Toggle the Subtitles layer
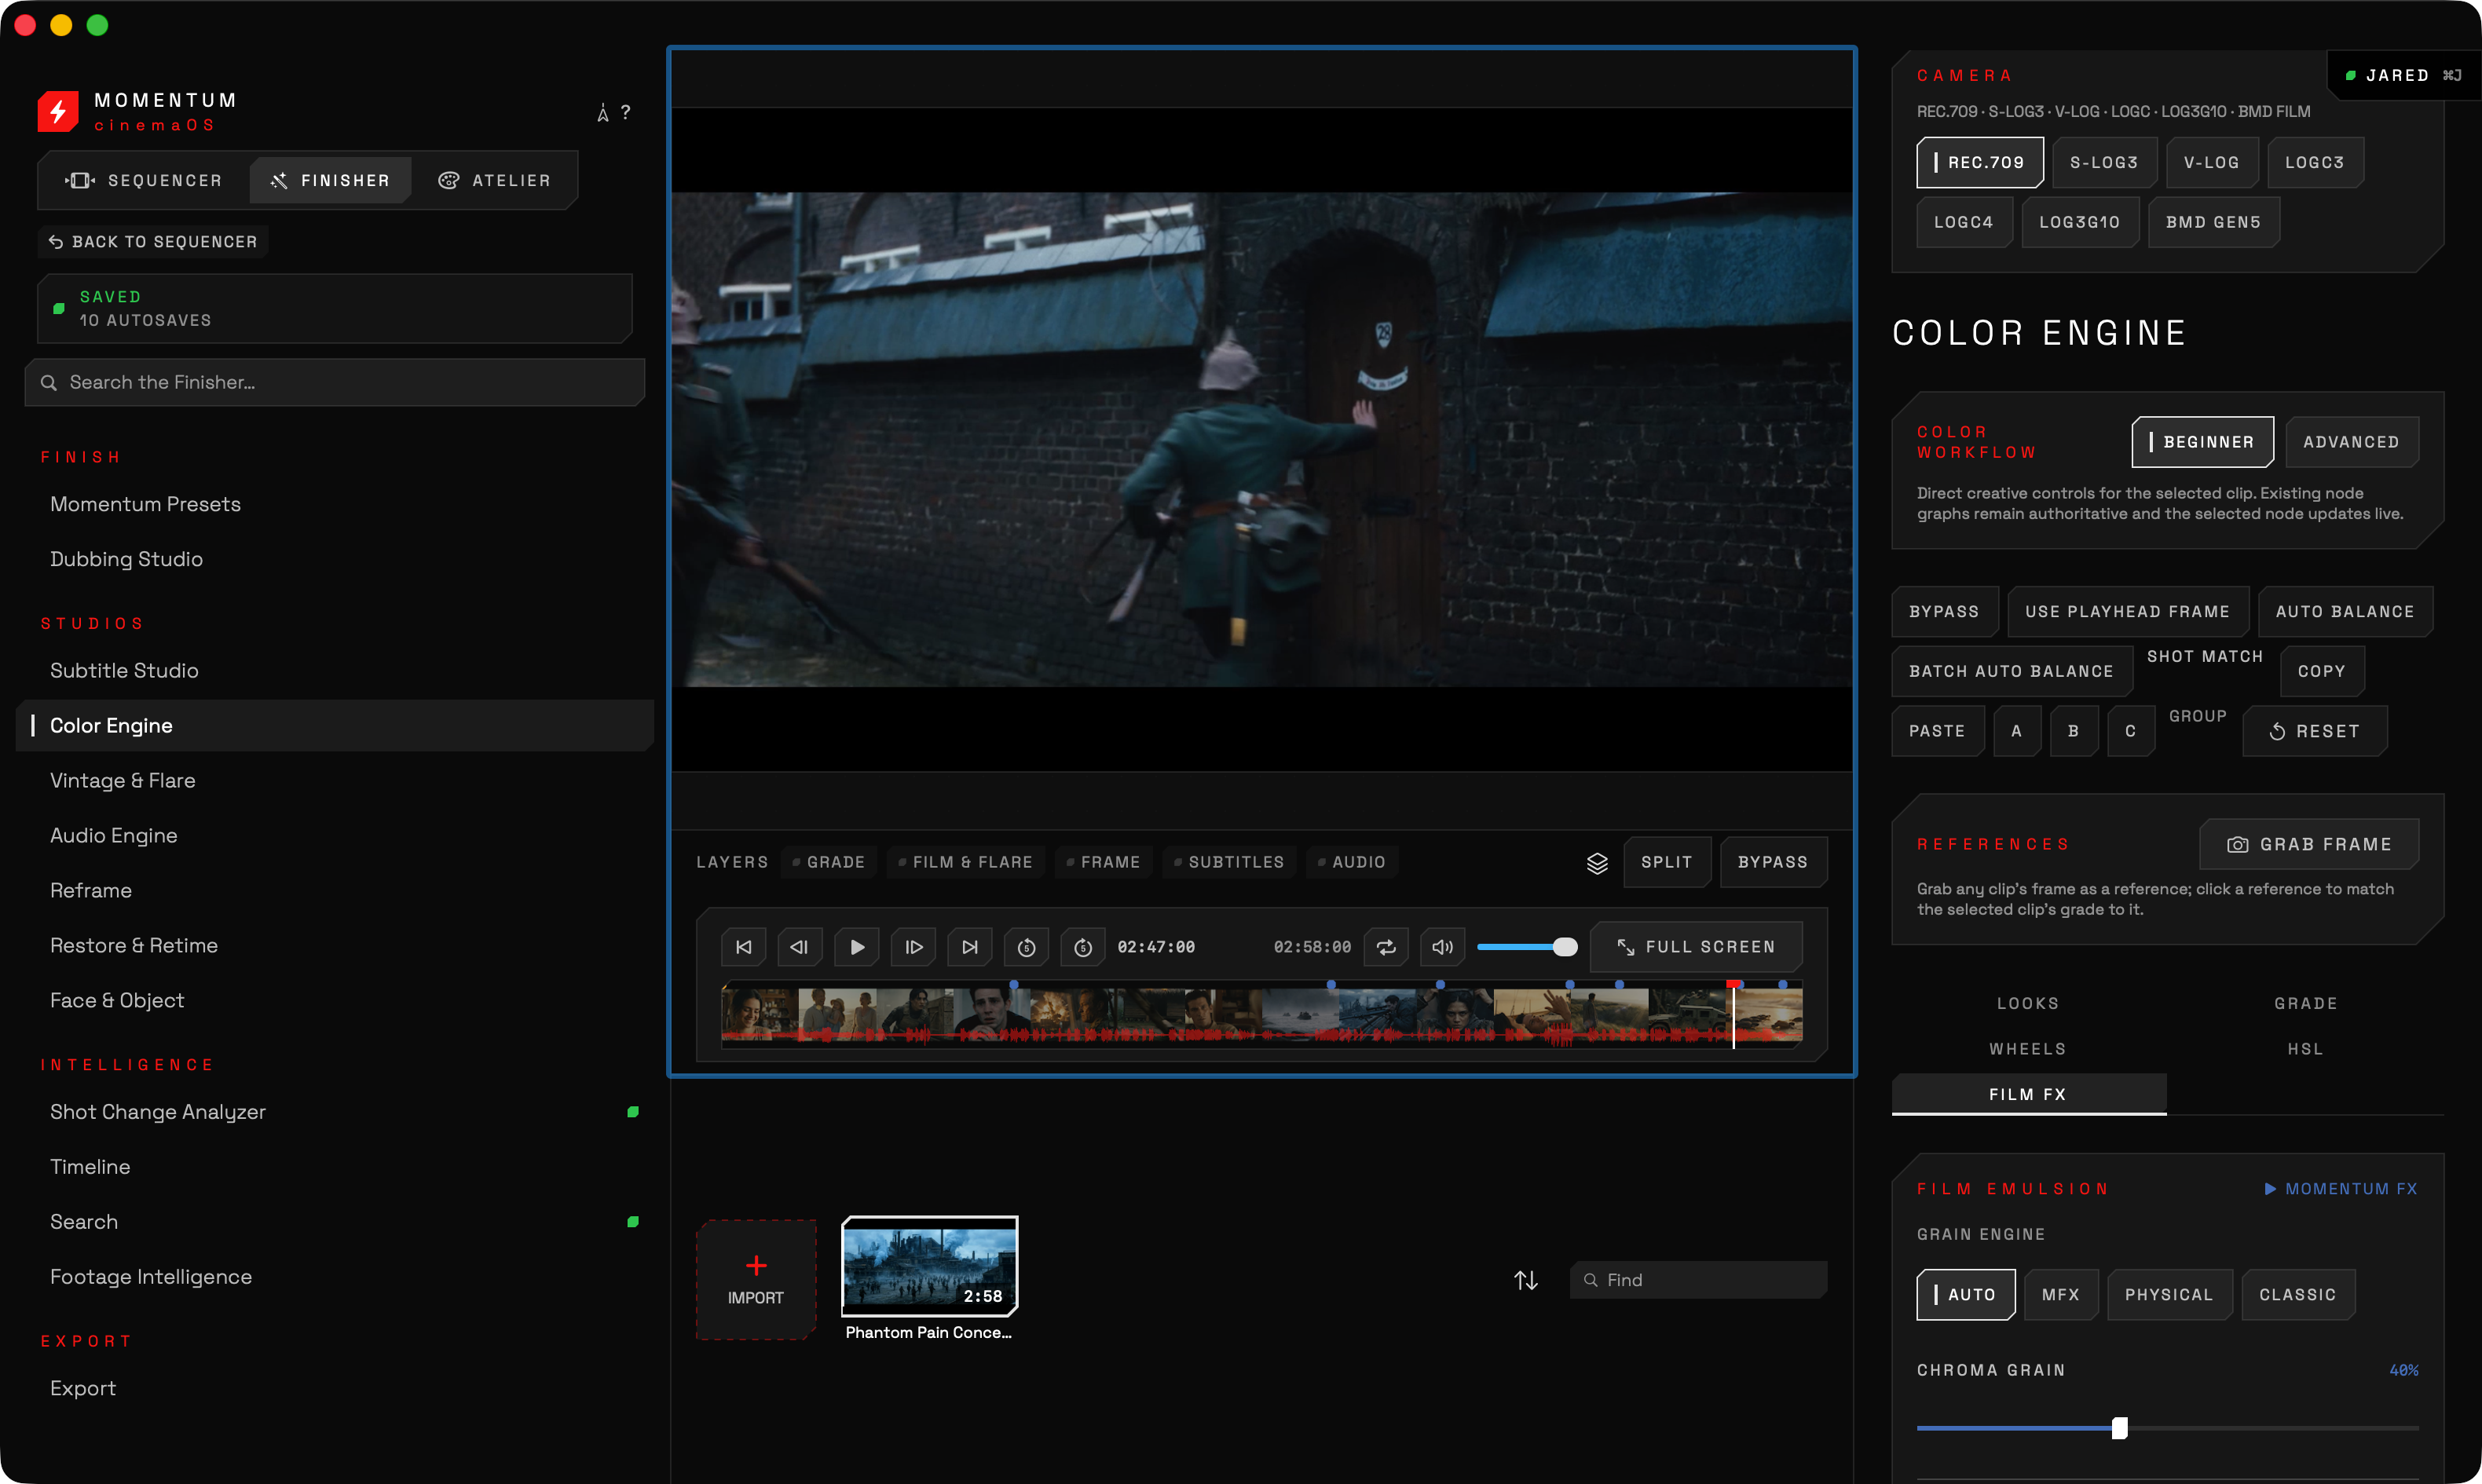Screen dimensions: 2482x1484 pyautogui.click(x=1229, y=863)
